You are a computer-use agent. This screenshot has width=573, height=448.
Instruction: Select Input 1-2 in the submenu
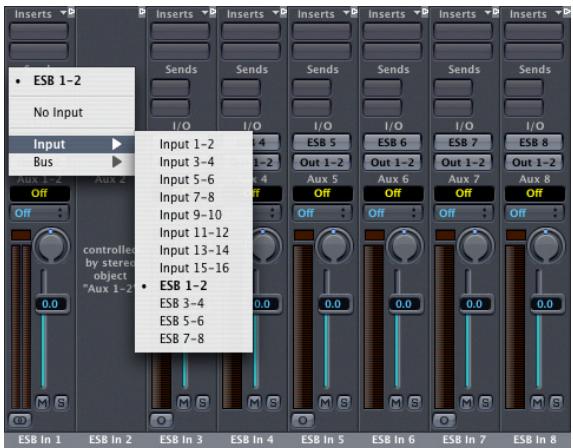(x=194, y=144)
